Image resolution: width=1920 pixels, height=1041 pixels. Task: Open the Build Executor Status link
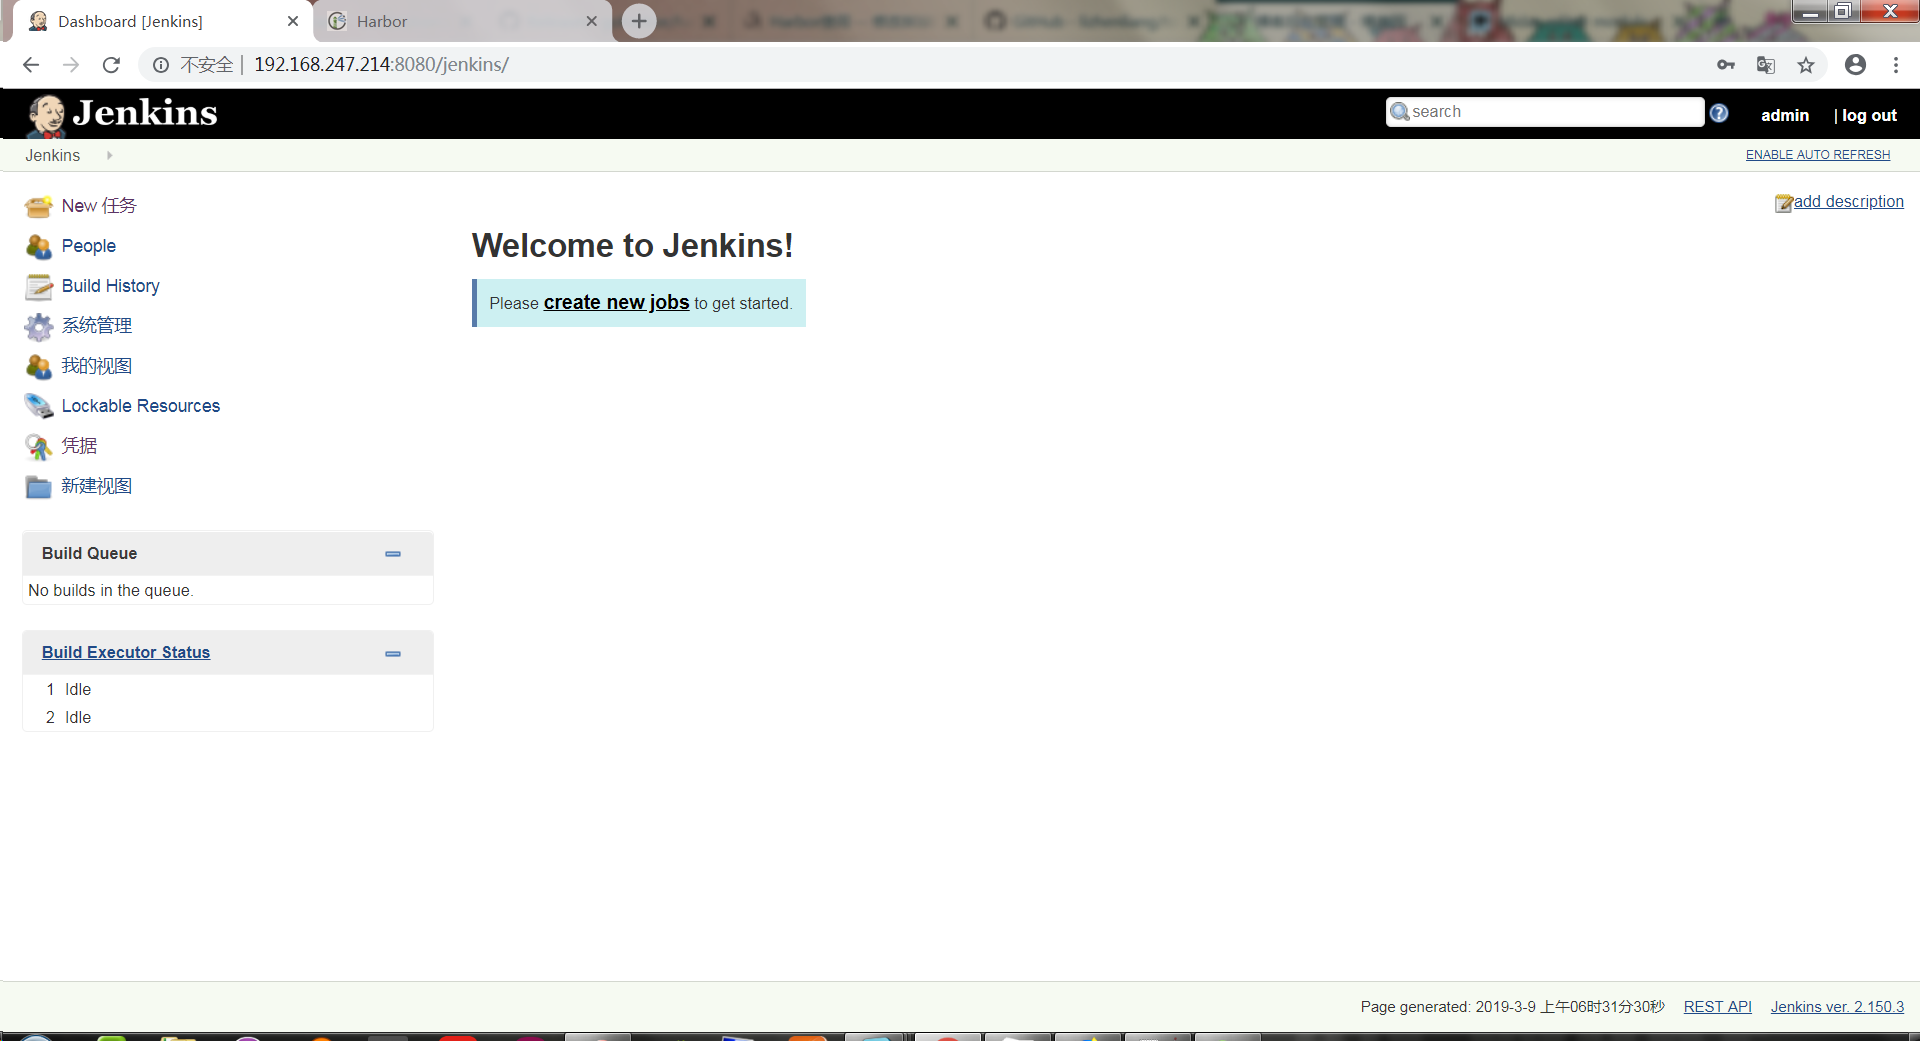point(126,653)
